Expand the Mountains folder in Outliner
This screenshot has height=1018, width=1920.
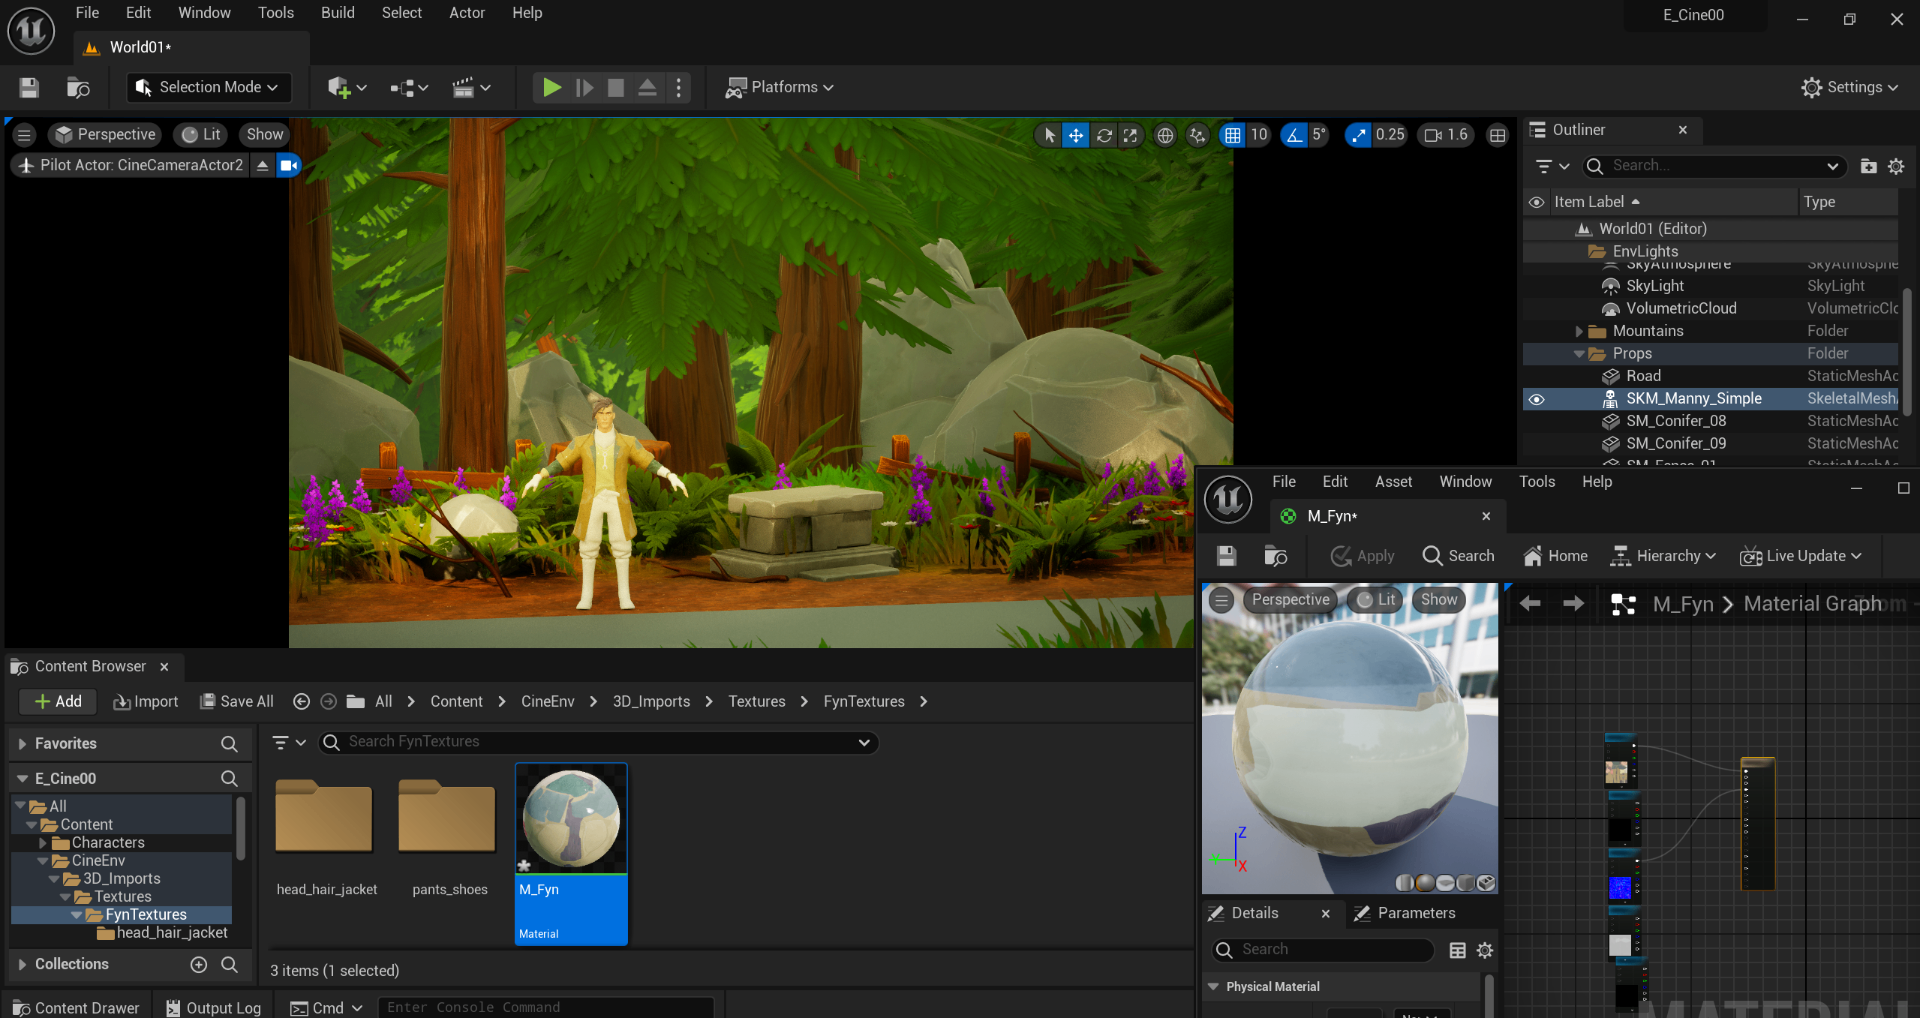click(1579, 331)
